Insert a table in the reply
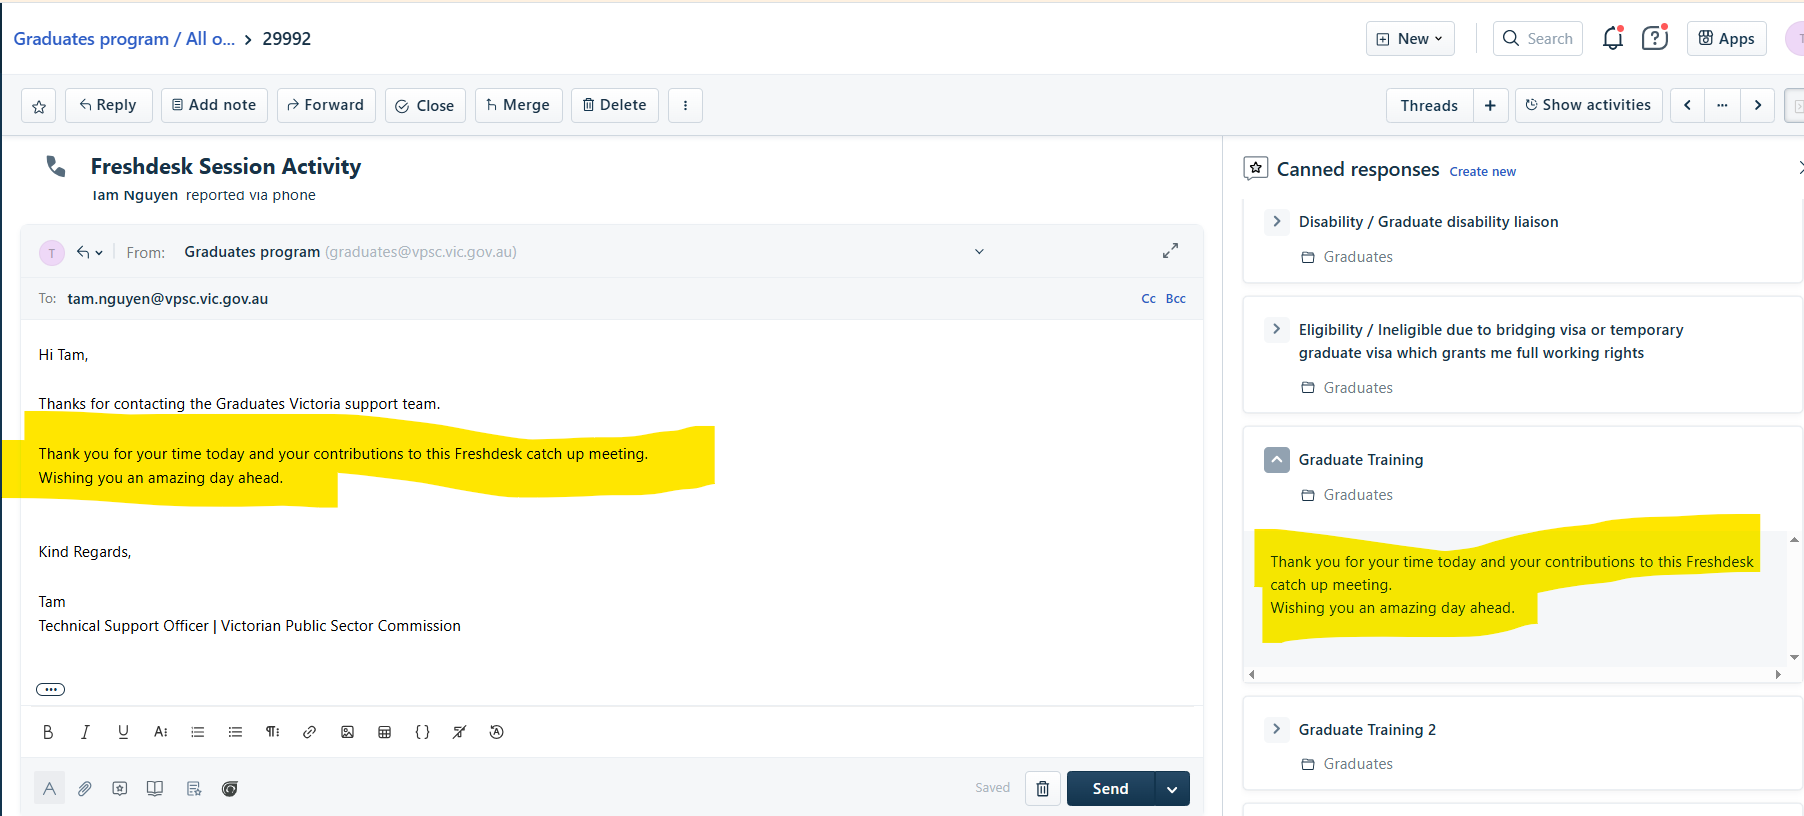1804x816 pixels. 384,732
